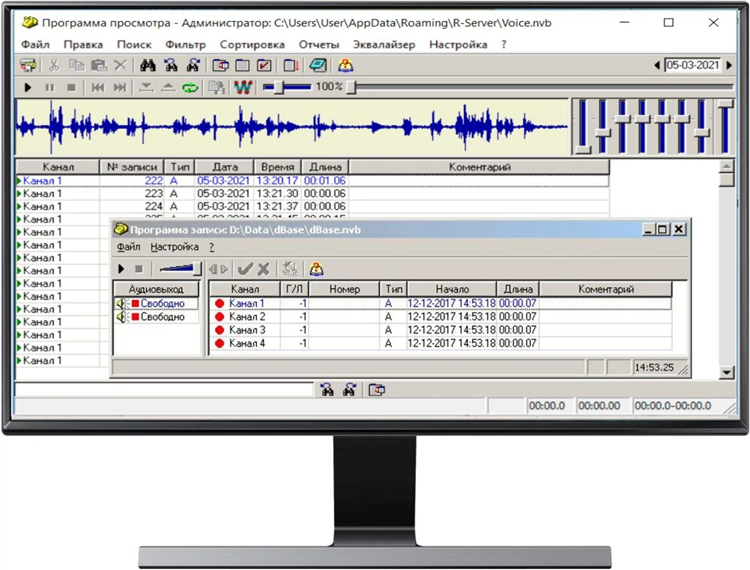
Task: Click the № записи column header
Action: click(132, 167)
